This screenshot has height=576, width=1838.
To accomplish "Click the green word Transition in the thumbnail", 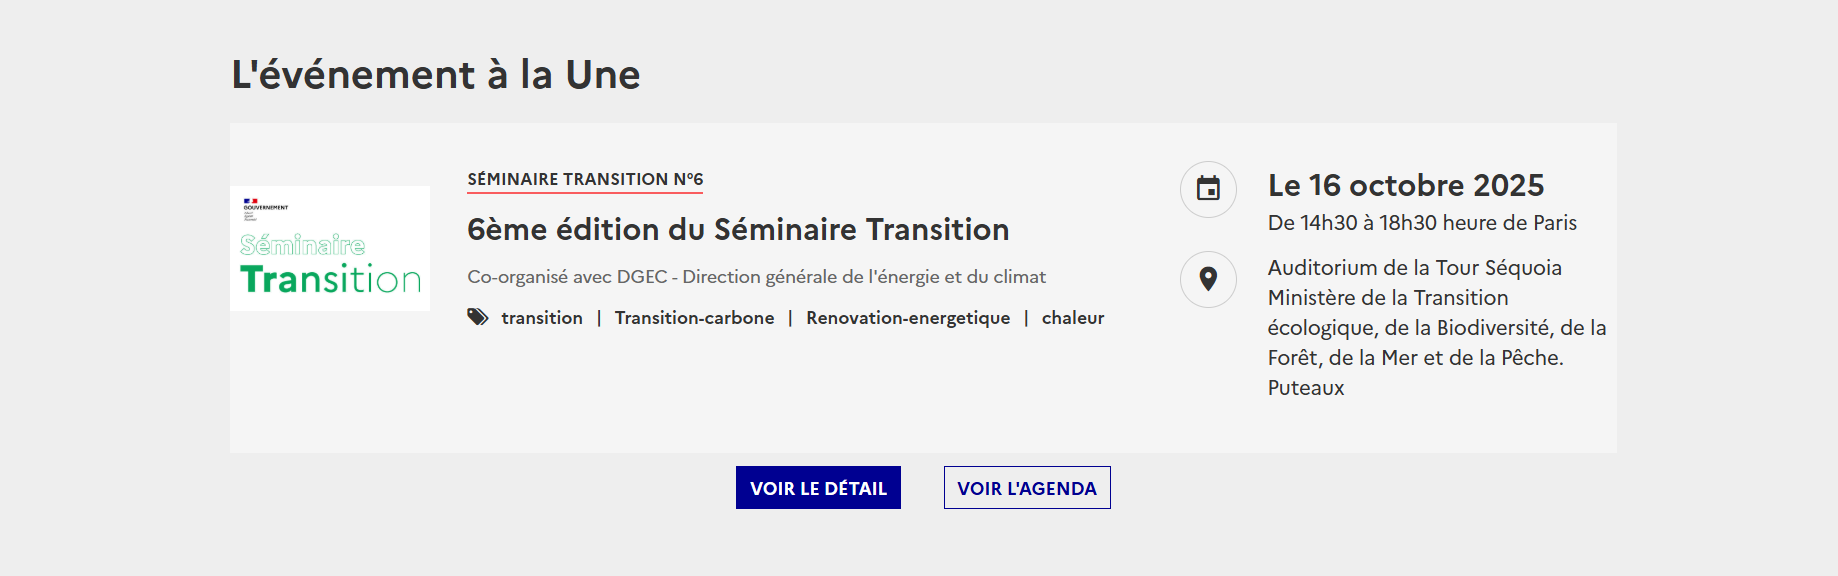I will coord(330,280).
